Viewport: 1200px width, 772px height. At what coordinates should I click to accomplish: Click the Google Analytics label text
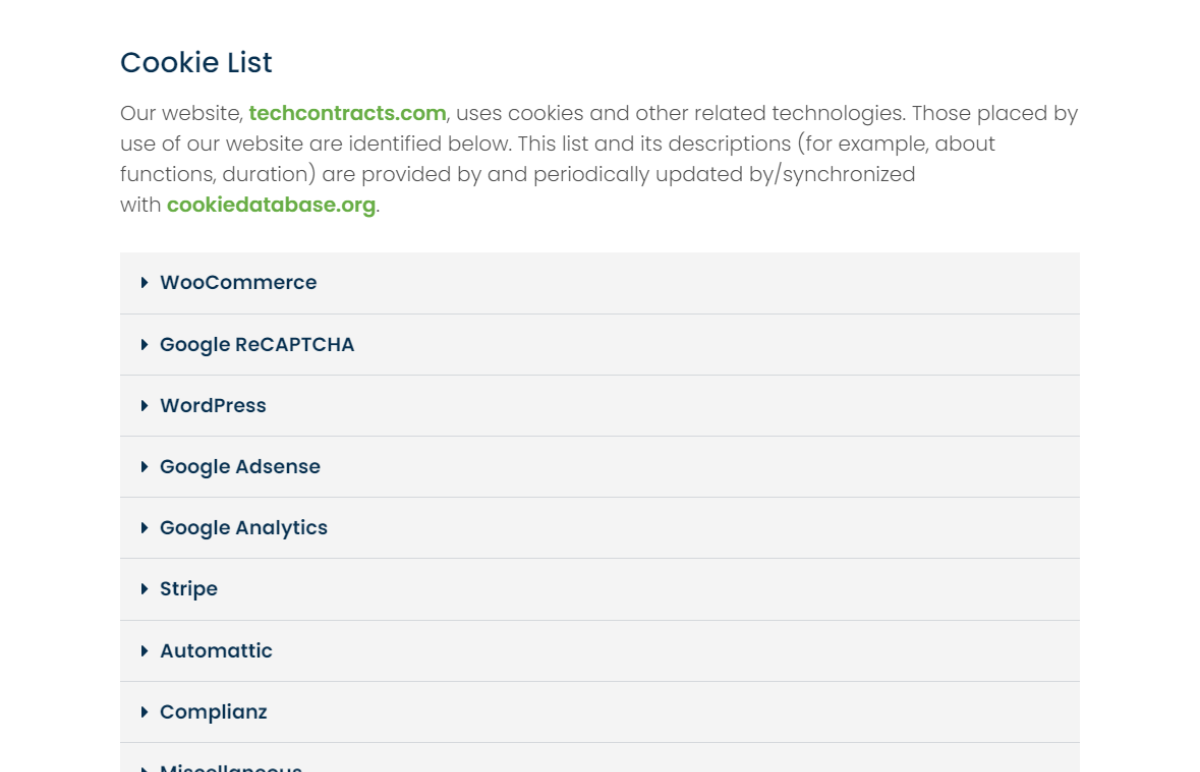coord(244,528)
